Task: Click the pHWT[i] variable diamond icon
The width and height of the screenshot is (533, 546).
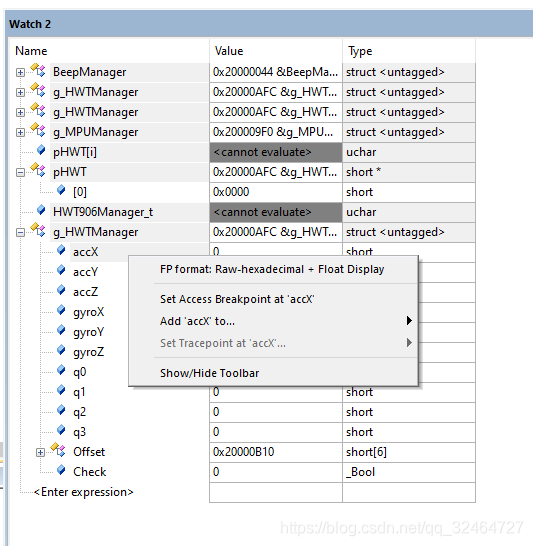Action: tap(41, 150)
